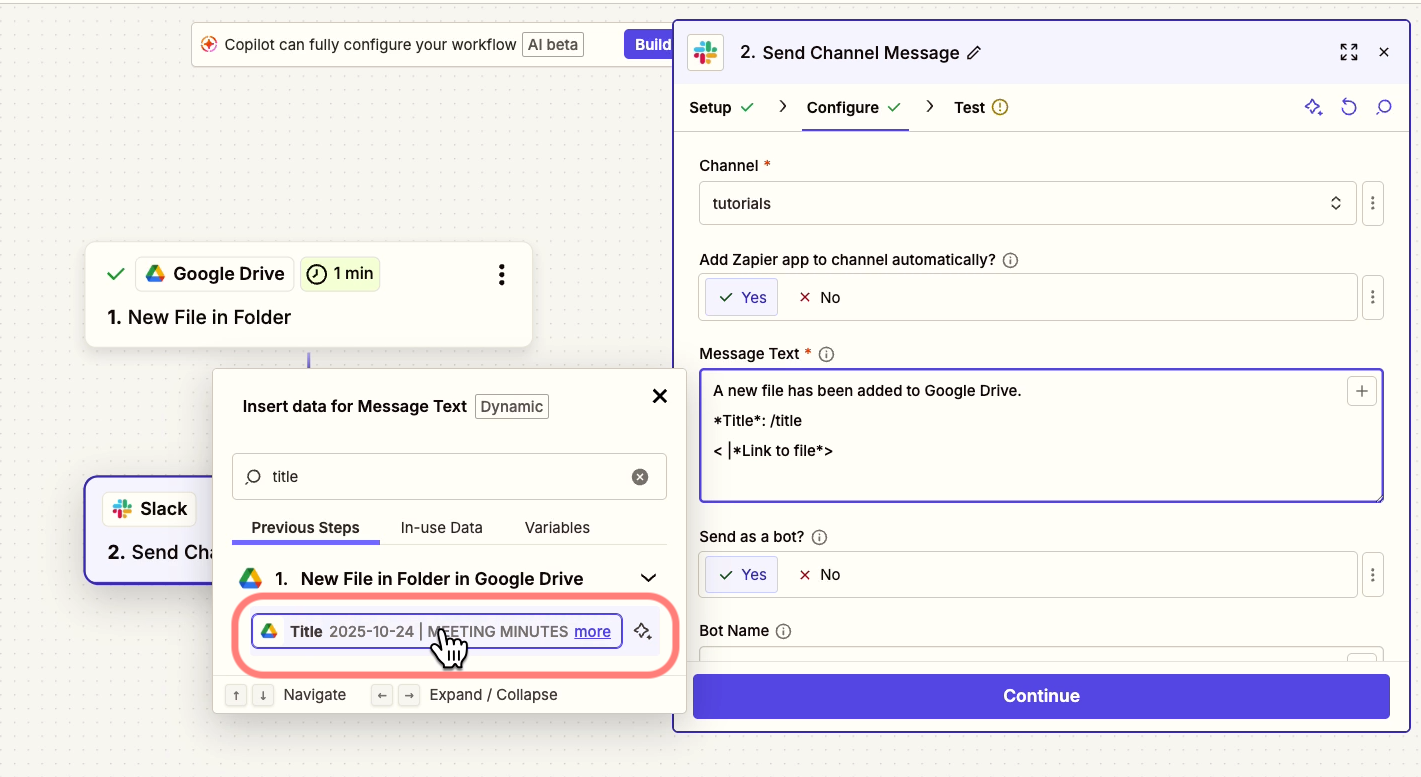Image resolution: width=1421 pixels, height=777 pixels.
Task: Open options menu next to Send as a bot field
Action: (x=1373, y=574)
